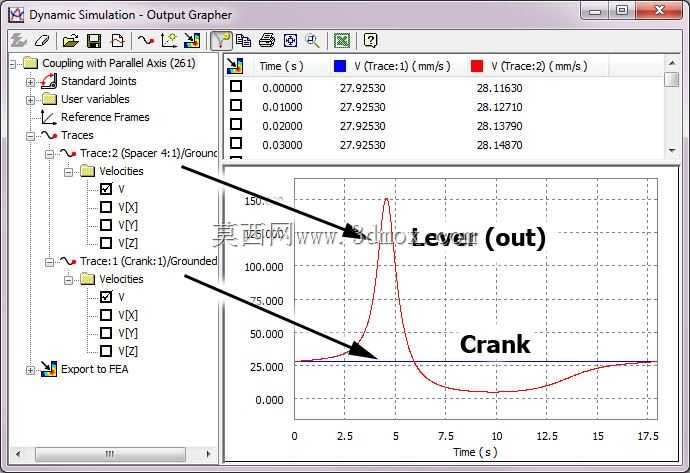Uncheck V under Trace:1 velocities
Image resolution: width=690 pixels, height=473 pixels.
tap(106, 297)
